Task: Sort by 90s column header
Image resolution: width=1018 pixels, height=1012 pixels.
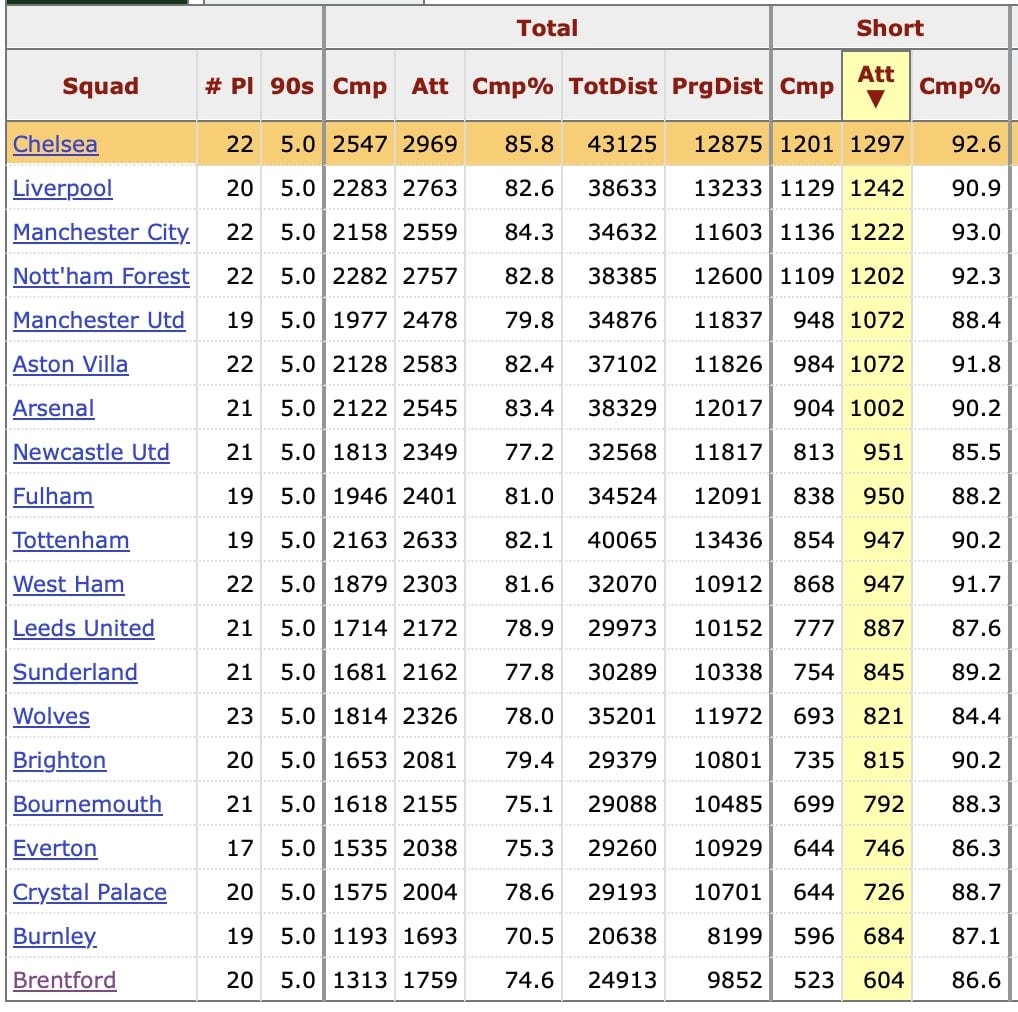Action: click(x=292, y=86)
